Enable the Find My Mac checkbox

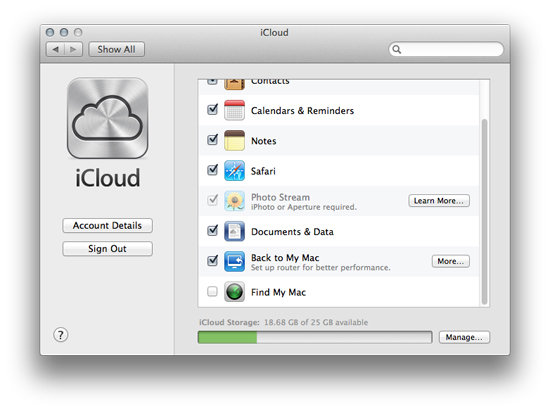[x=212, y=291]
